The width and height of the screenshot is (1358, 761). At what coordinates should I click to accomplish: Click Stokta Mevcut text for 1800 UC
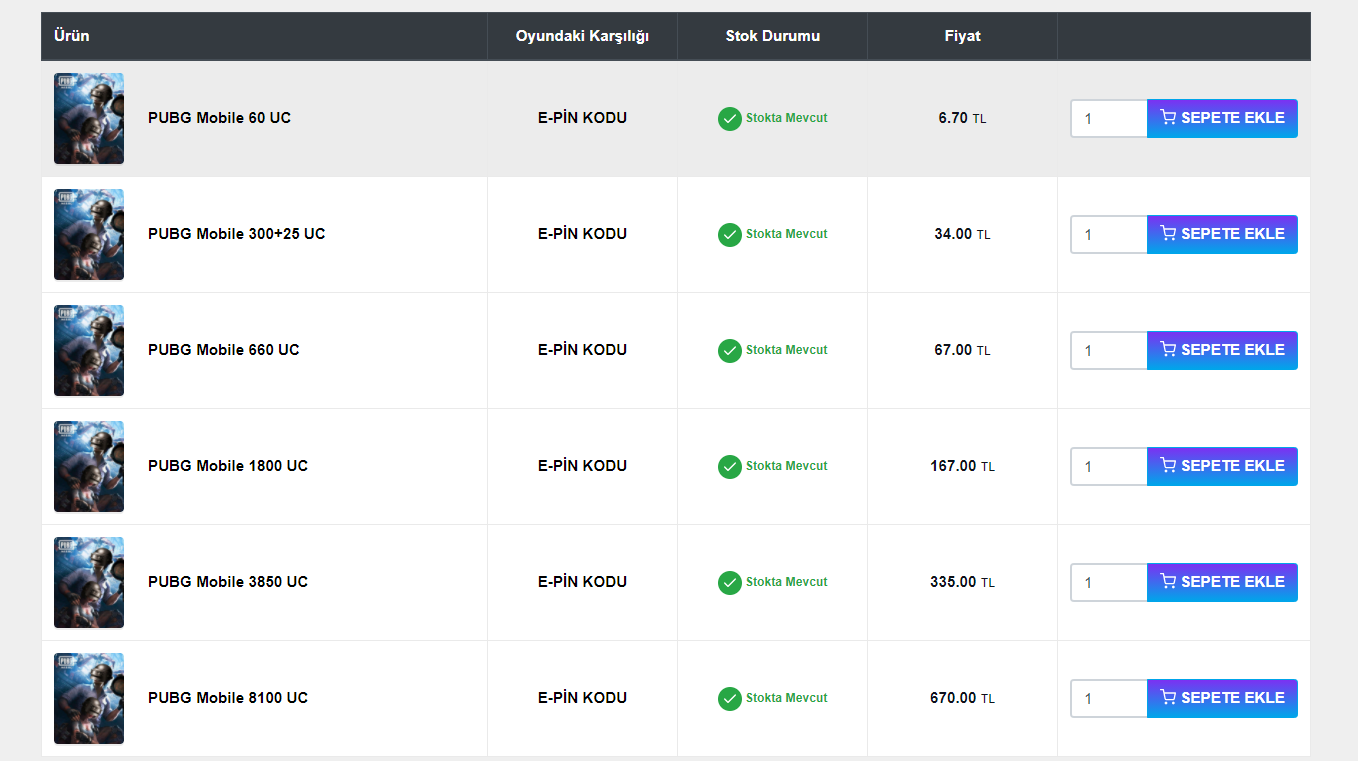pyautogui.click(x=787, y=466)
